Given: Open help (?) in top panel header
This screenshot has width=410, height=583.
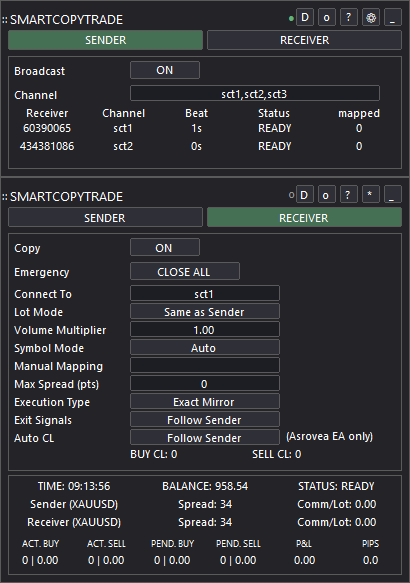Looking at the screenshot, I should 349,17.
